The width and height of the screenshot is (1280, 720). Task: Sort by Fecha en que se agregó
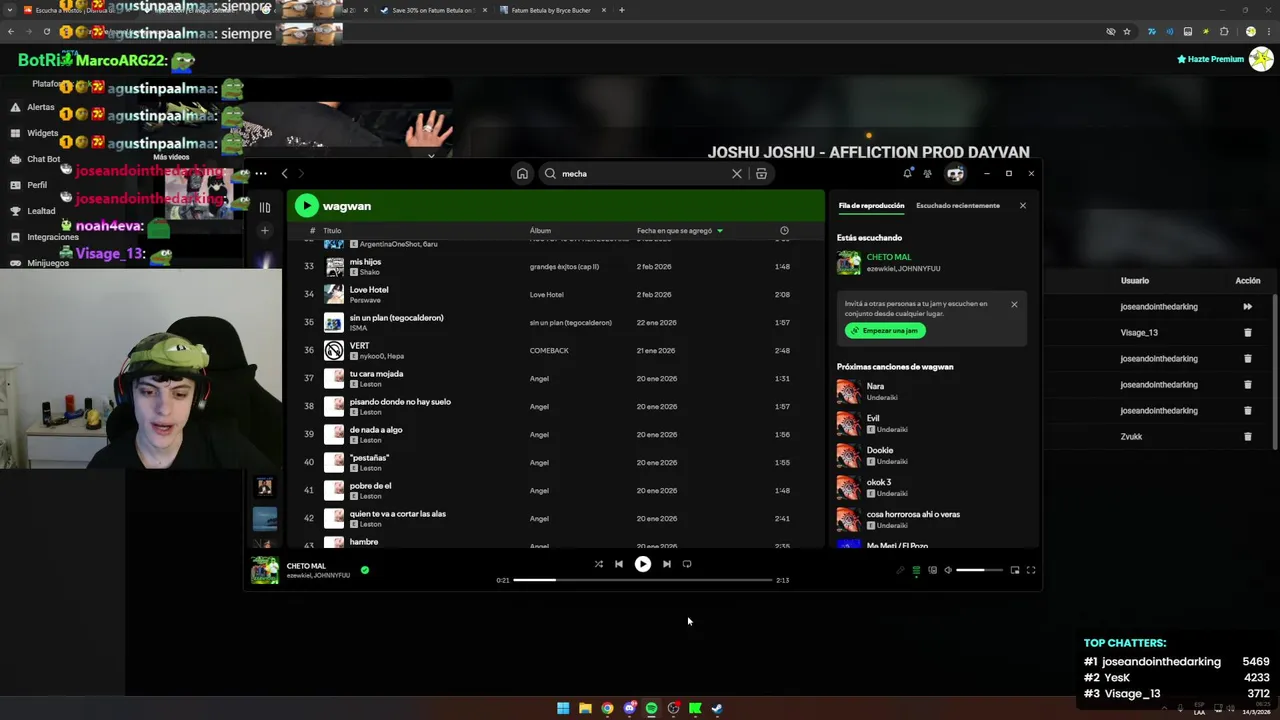(679, 231)
